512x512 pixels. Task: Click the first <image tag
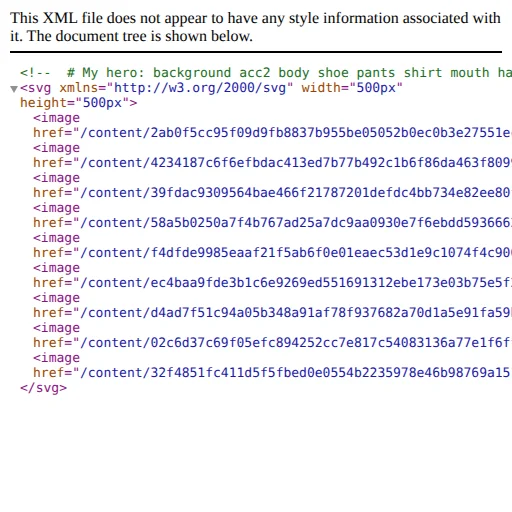coord(56,118)
